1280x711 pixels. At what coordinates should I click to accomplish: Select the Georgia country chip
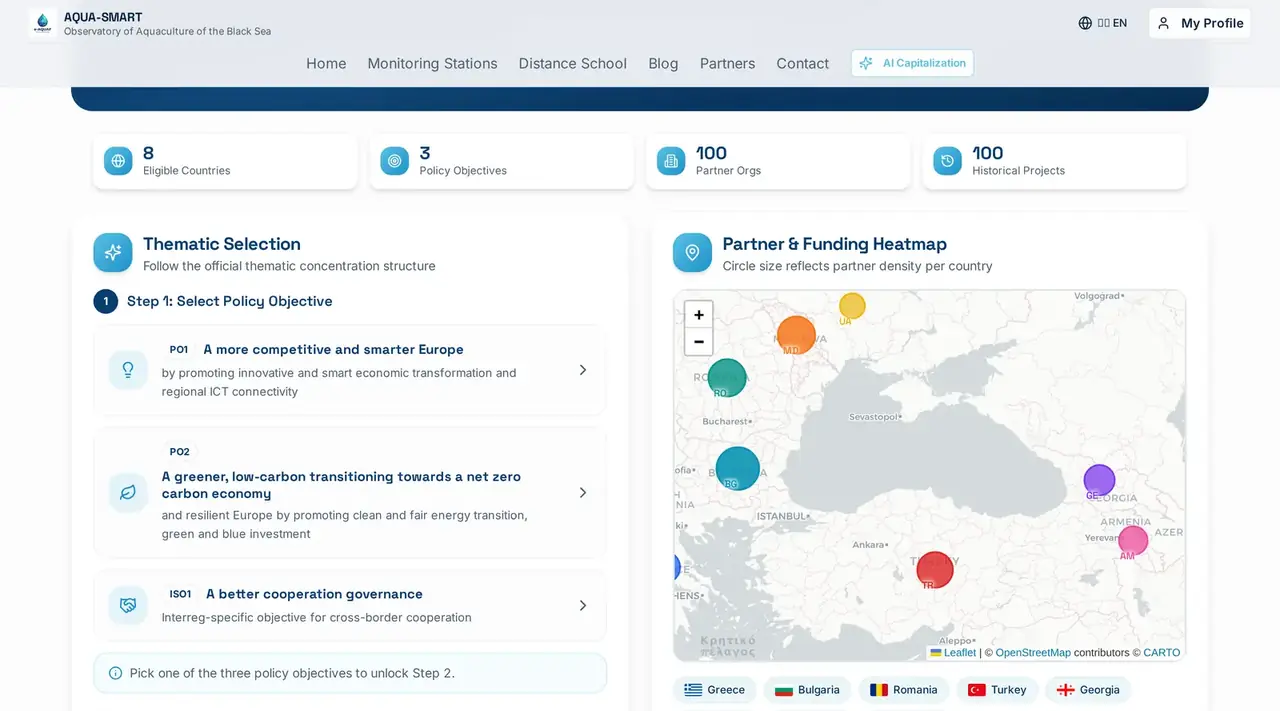1088,690
